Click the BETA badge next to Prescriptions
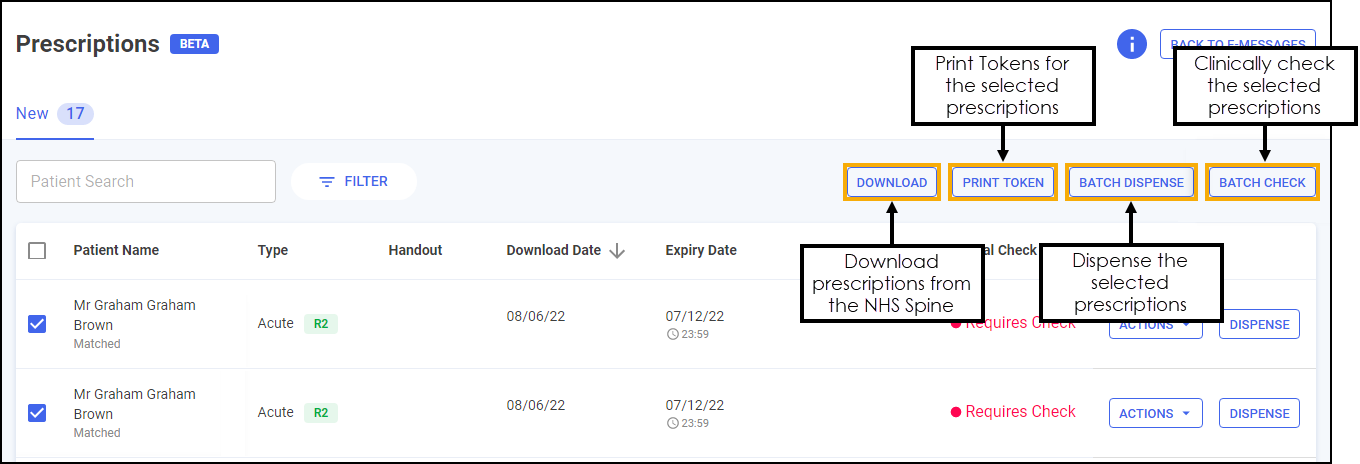 (194, 44)
